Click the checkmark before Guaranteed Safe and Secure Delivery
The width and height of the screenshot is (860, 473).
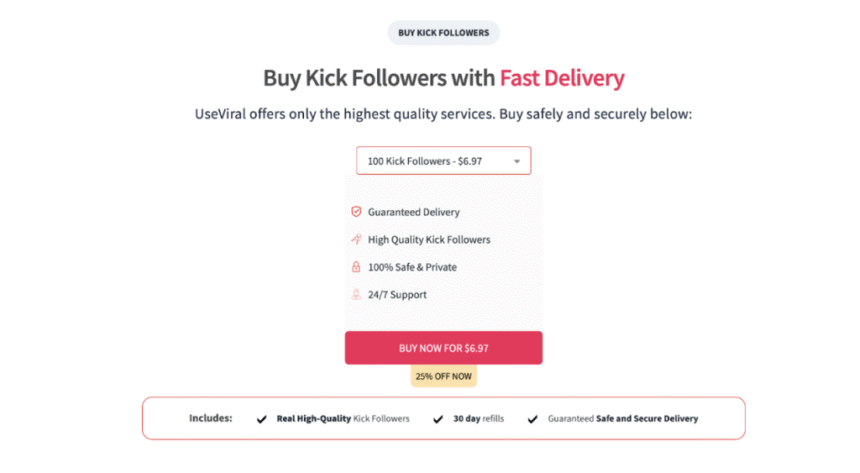tap(532, 419)
